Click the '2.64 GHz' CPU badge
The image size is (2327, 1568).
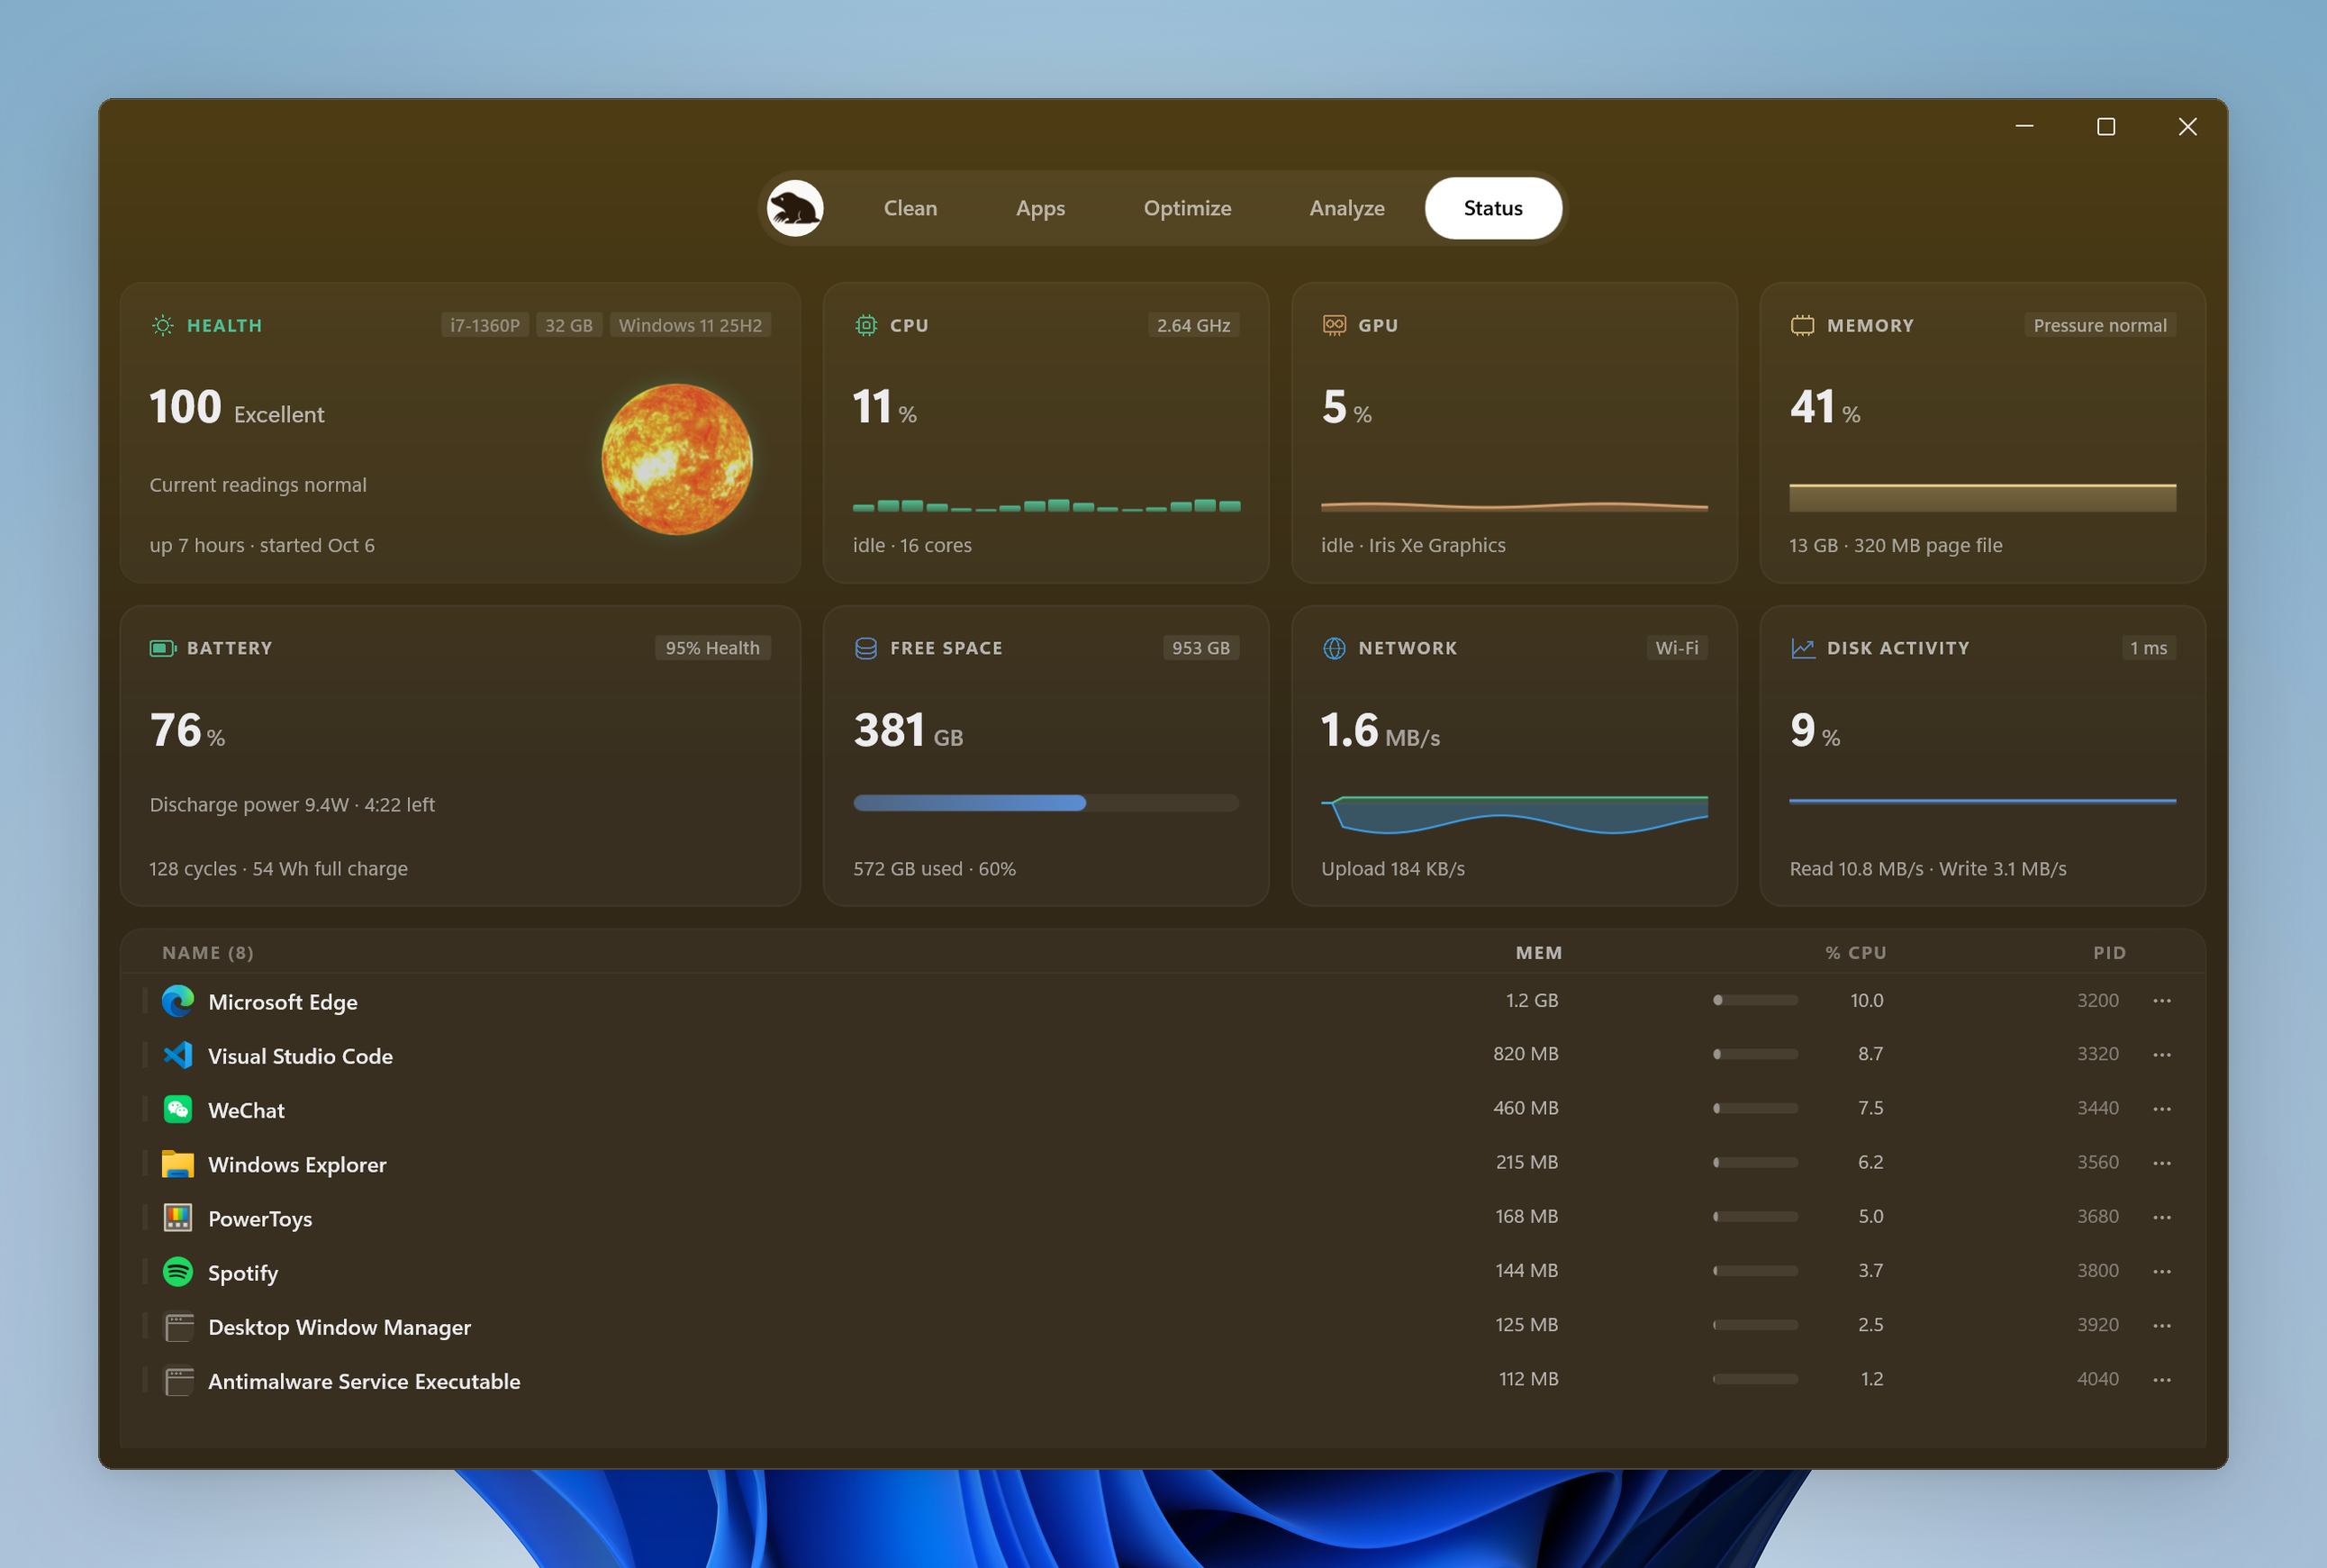click(1193, 325)
